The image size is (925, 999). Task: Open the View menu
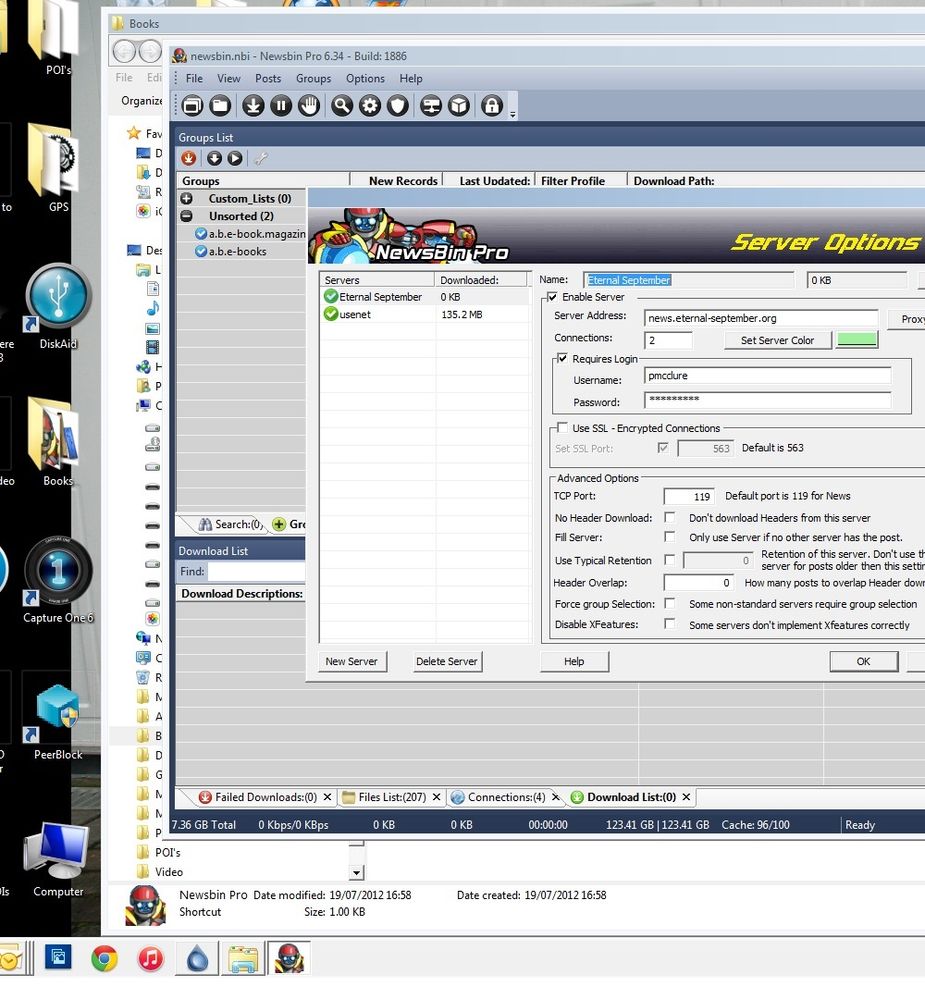(x=229, y=78)
